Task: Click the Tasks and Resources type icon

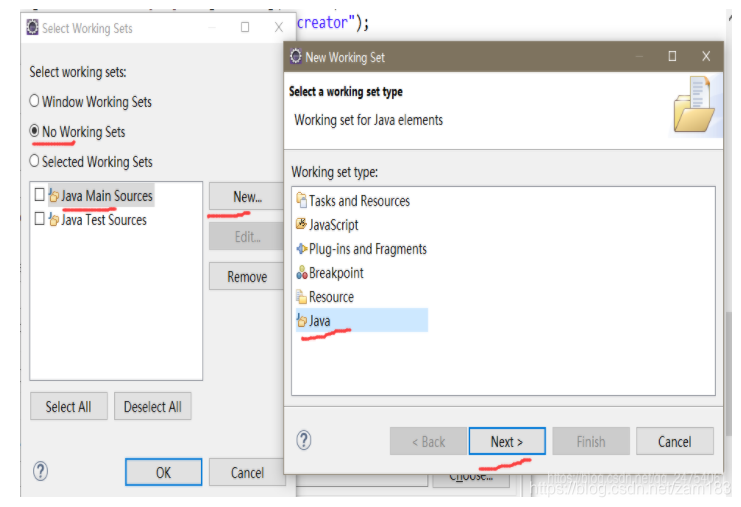Action: (302, 200)
